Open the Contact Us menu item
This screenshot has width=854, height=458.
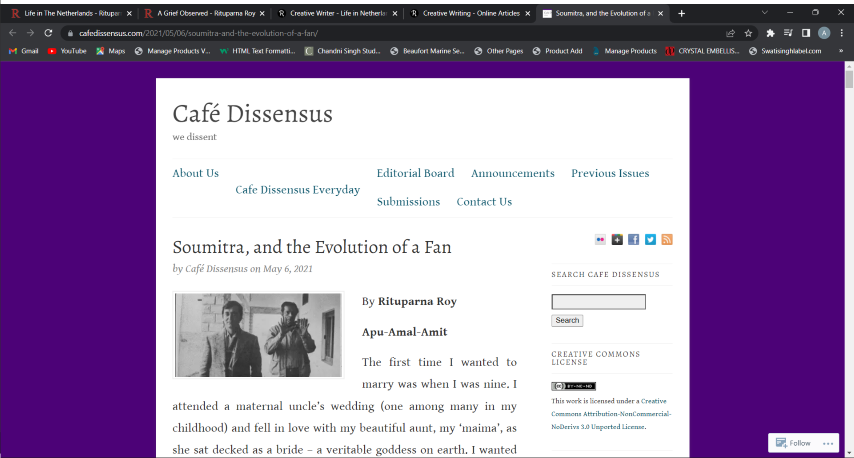[484, 201]
